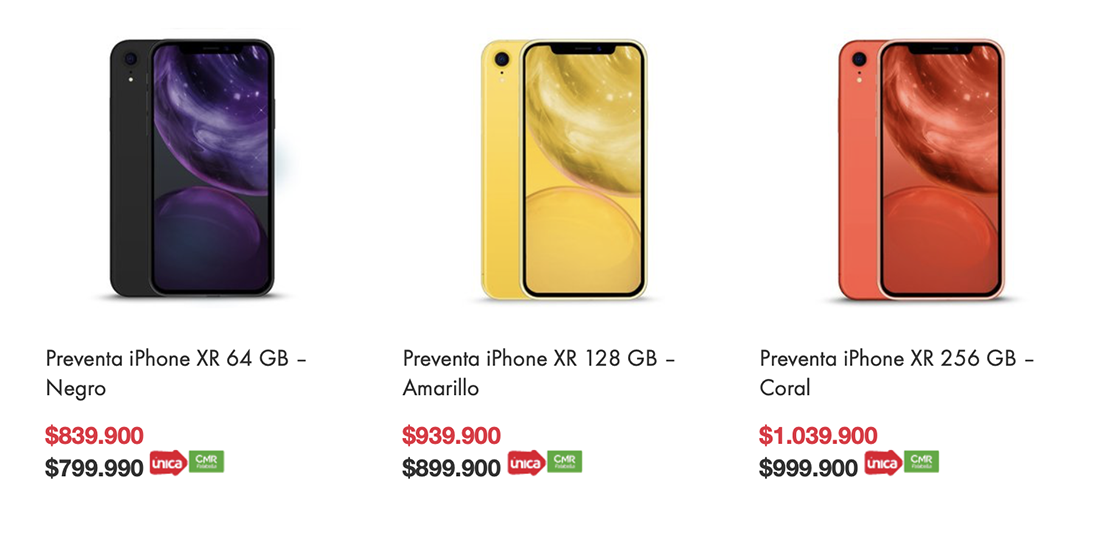Screen dimensions: 1100x556
Task: Click the CMR badge under the Amarillo phone
Action: [x=564, y=461]
